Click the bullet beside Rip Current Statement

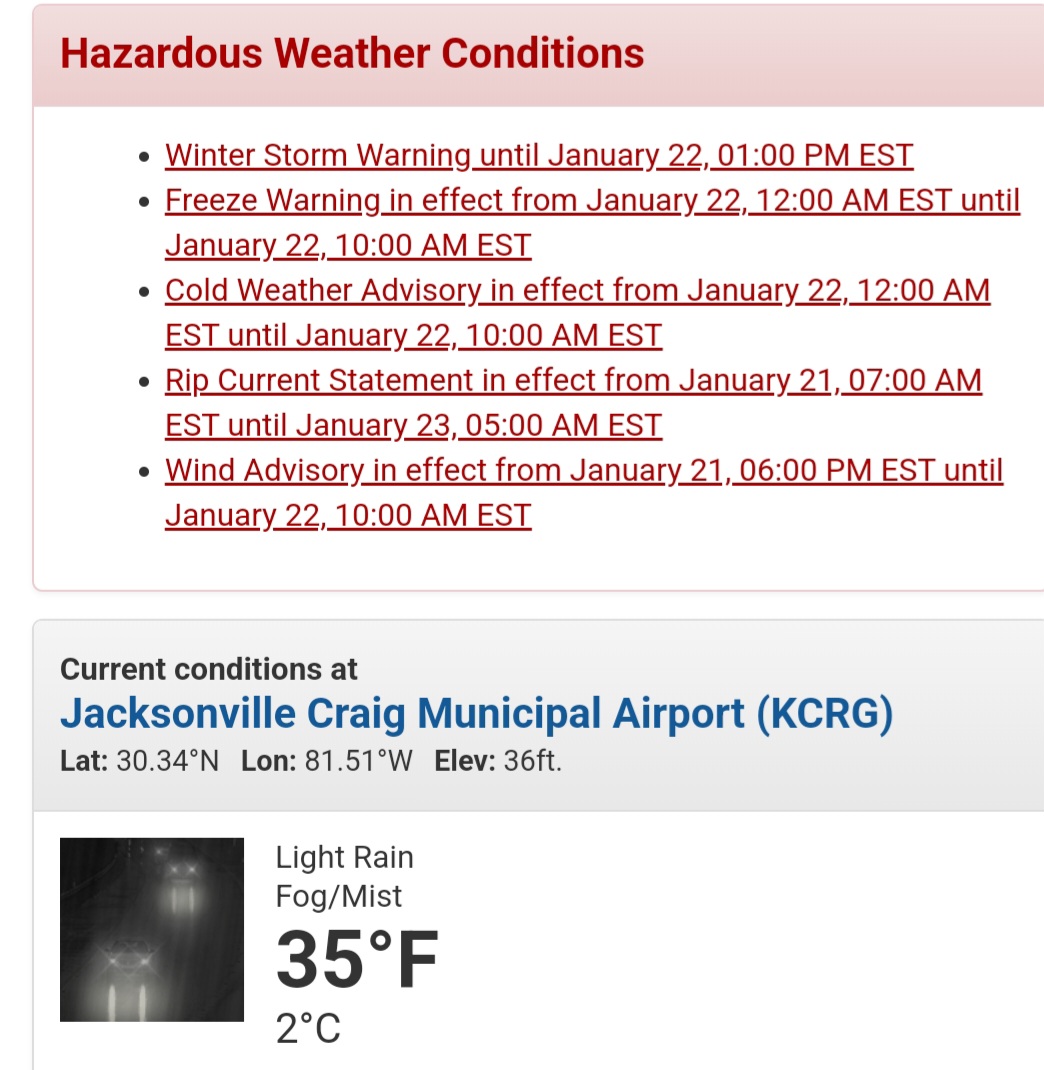[144, 382]
